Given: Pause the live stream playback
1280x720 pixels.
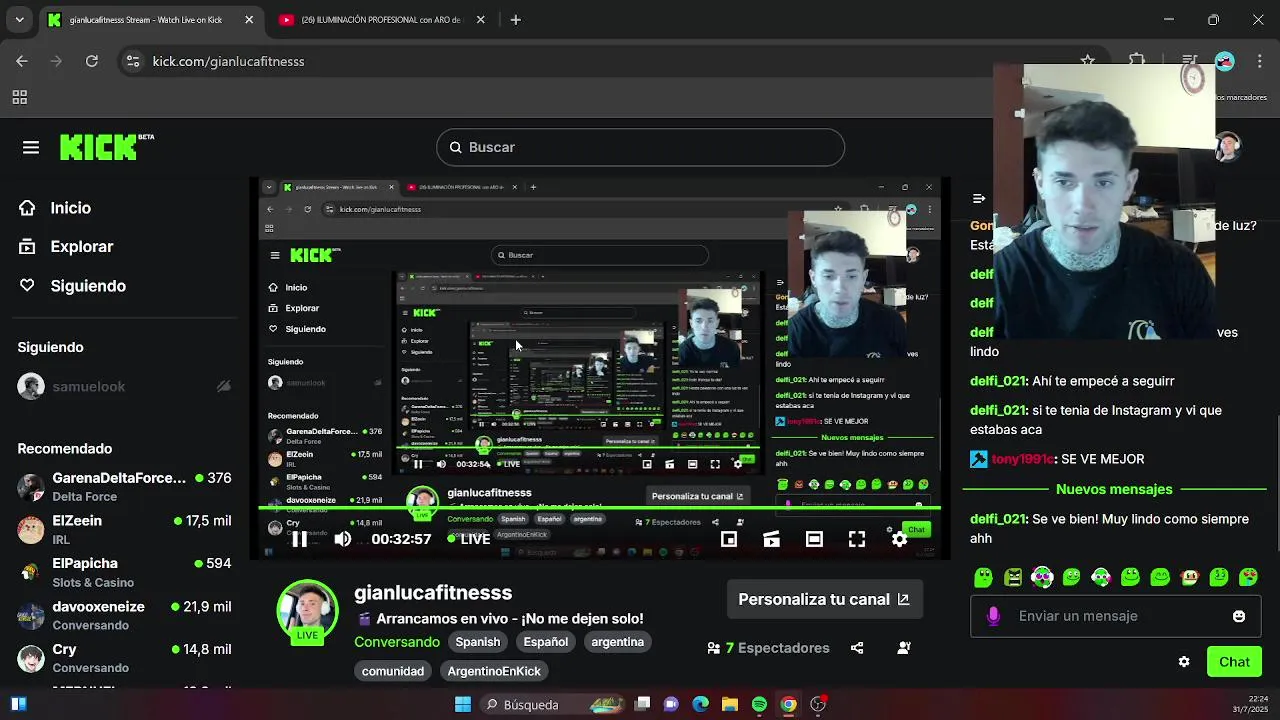Looking at the screenshot, I should pos(299,539).
